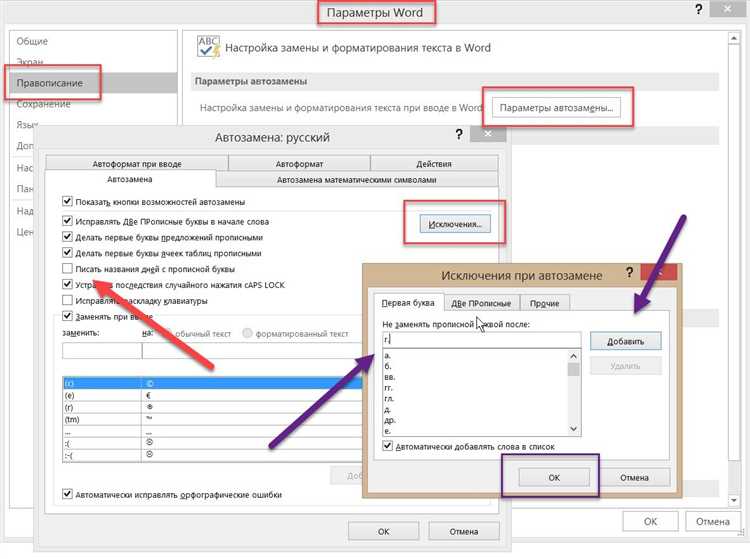Click exceptions list scroll up arrow

point(574,356)
